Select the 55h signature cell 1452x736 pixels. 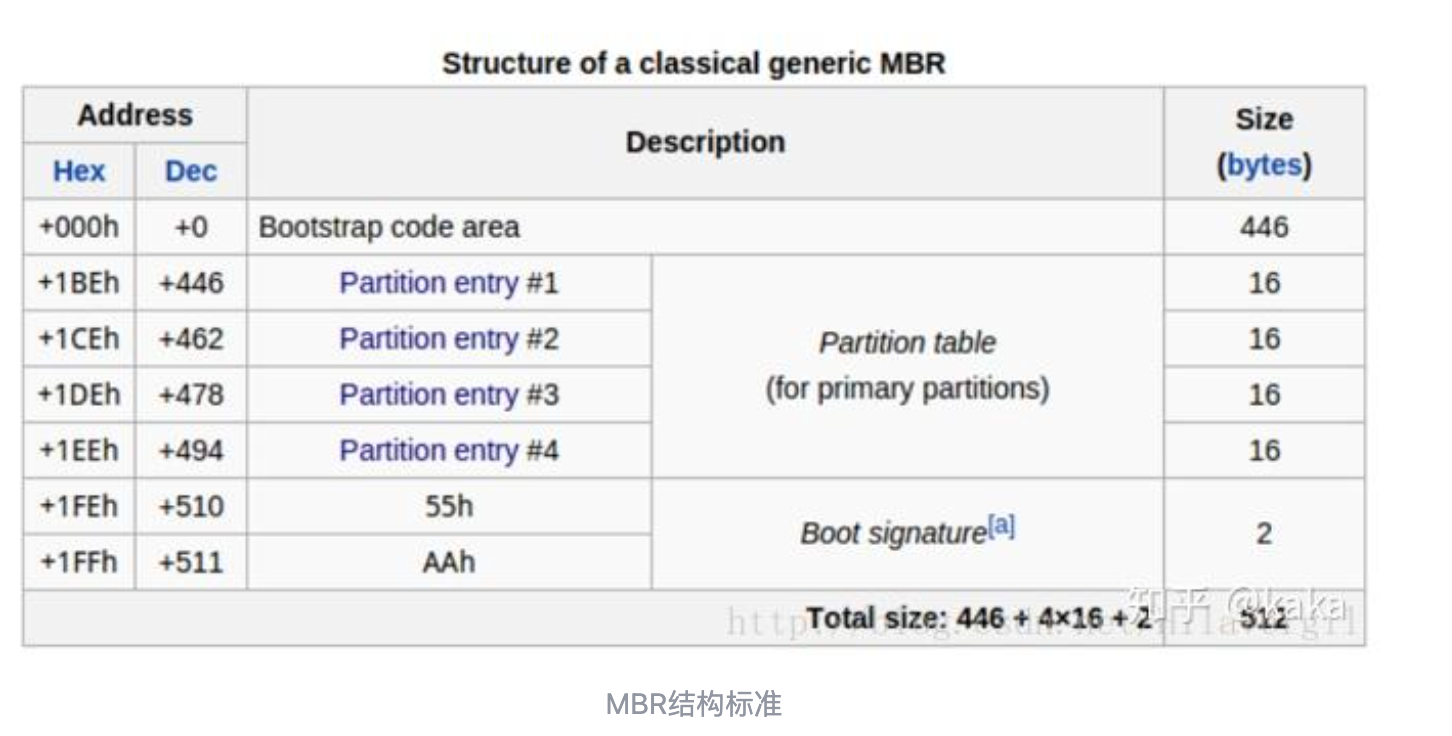pyautogui.click(x=449, y=506)
